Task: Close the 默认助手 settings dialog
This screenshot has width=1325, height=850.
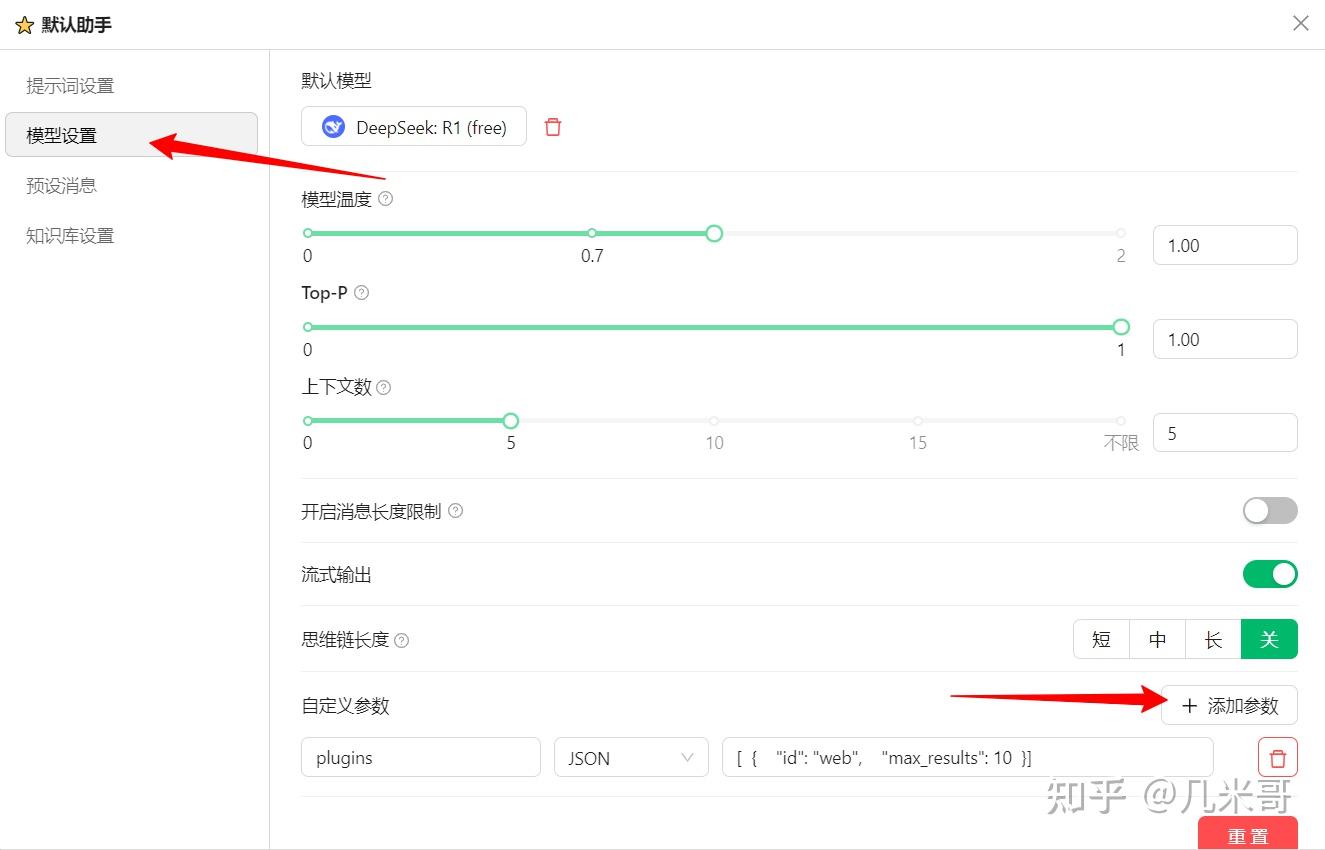Action: [1300, 23]
